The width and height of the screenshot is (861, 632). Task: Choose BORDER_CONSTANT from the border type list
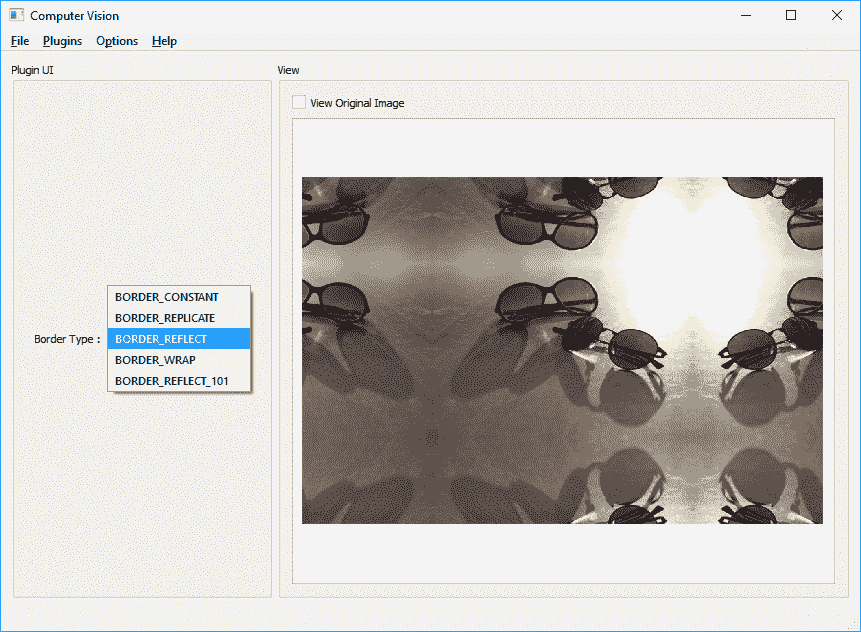coord(167,297)
